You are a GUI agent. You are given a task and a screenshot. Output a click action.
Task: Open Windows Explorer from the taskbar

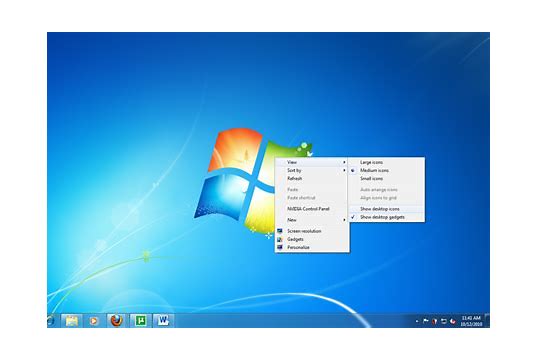pyautogui.click(x=72, y=321)
